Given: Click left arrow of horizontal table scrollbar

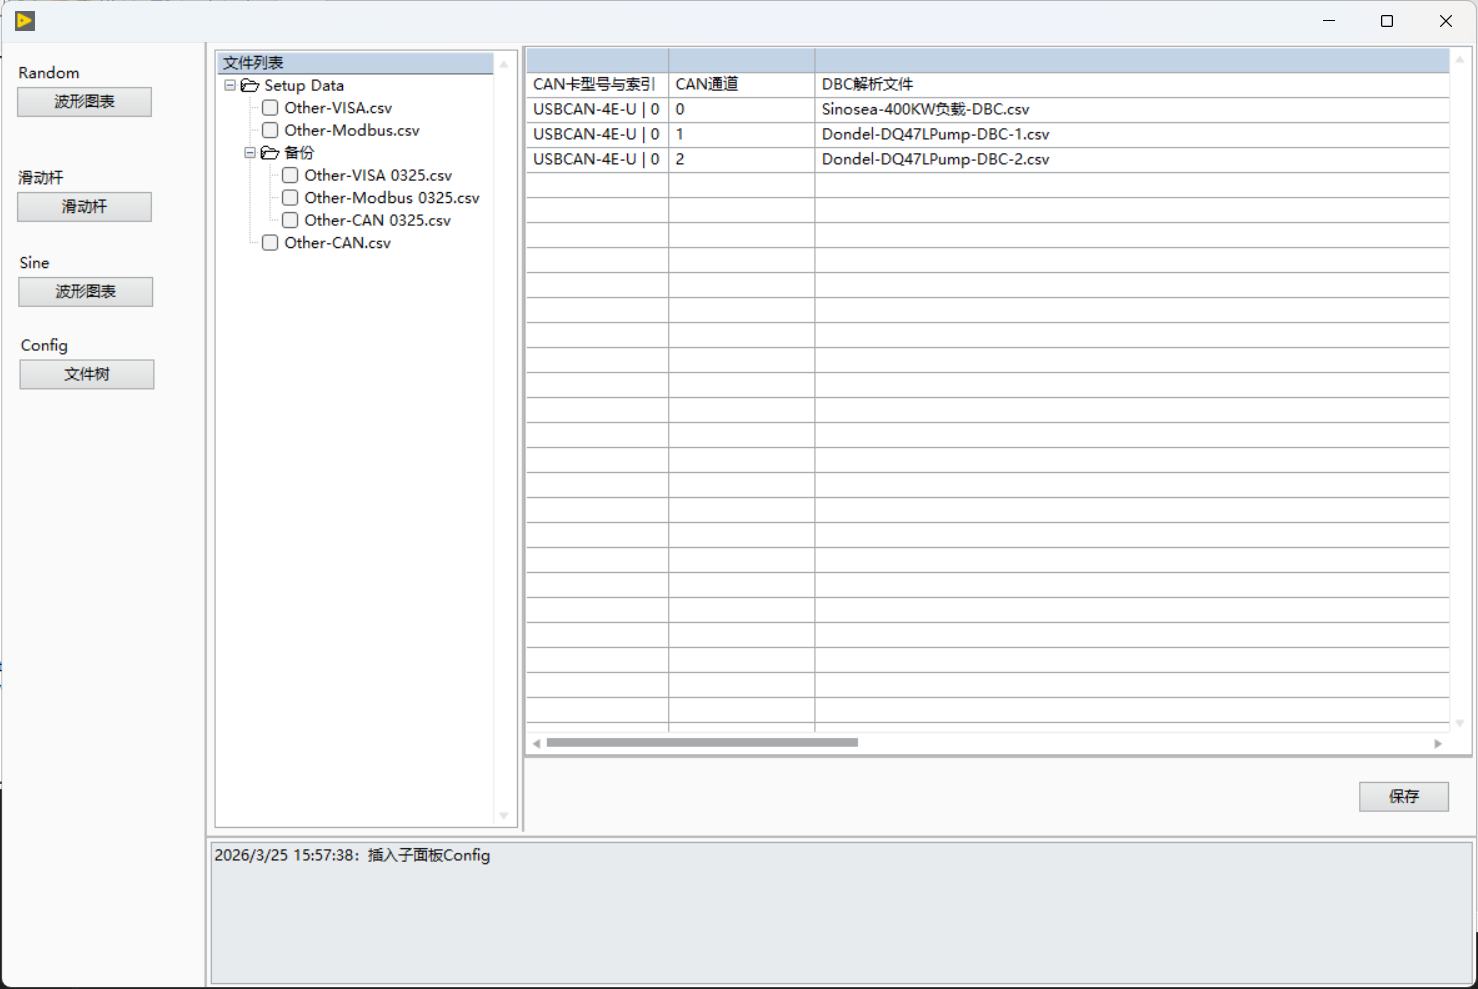Looking at the screenshot, I should coord(537,743).
